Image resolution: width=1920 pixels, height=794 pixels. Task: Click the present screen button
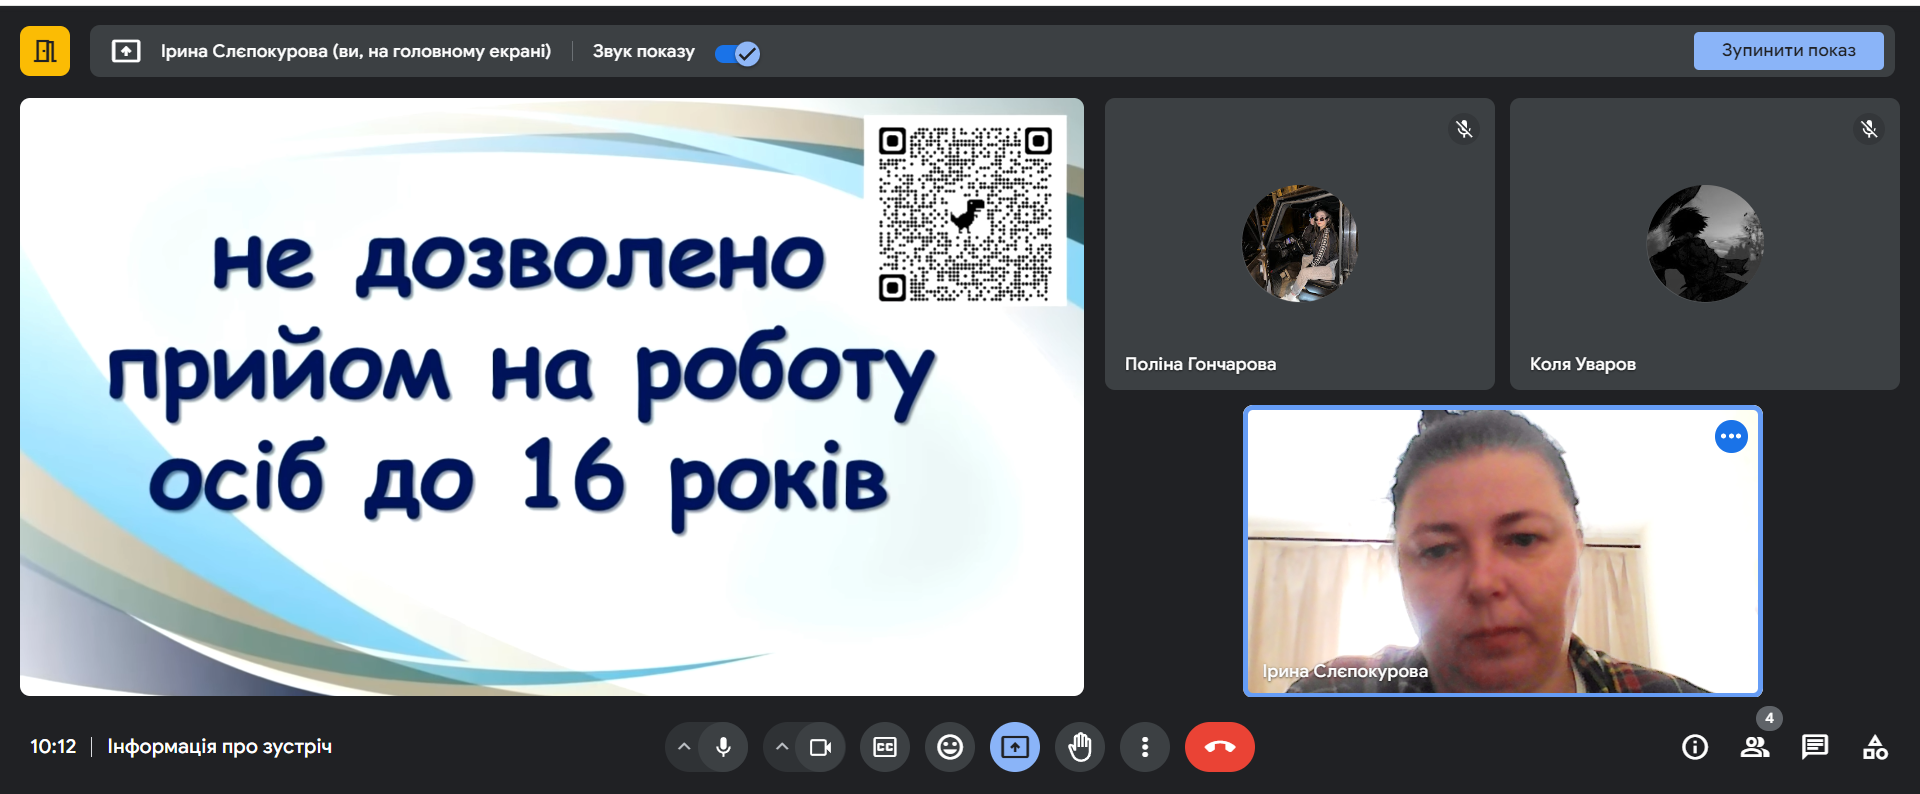1015,747
